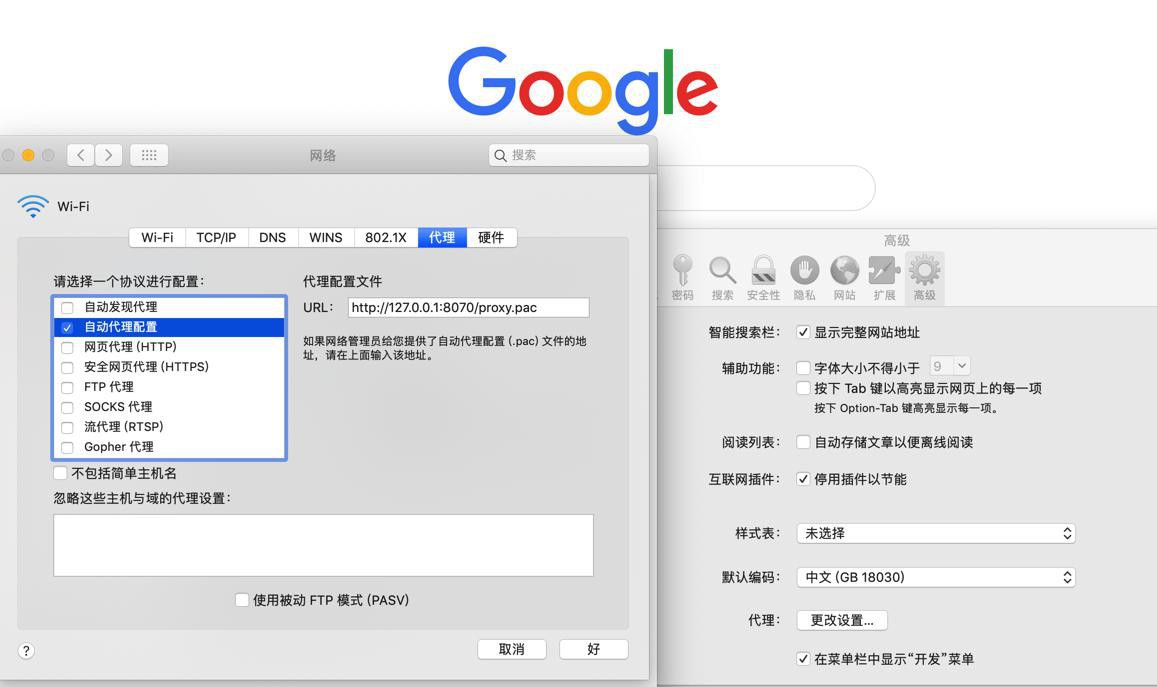Enable Gopher 代理 checkbox

click(x=67, y=447)
